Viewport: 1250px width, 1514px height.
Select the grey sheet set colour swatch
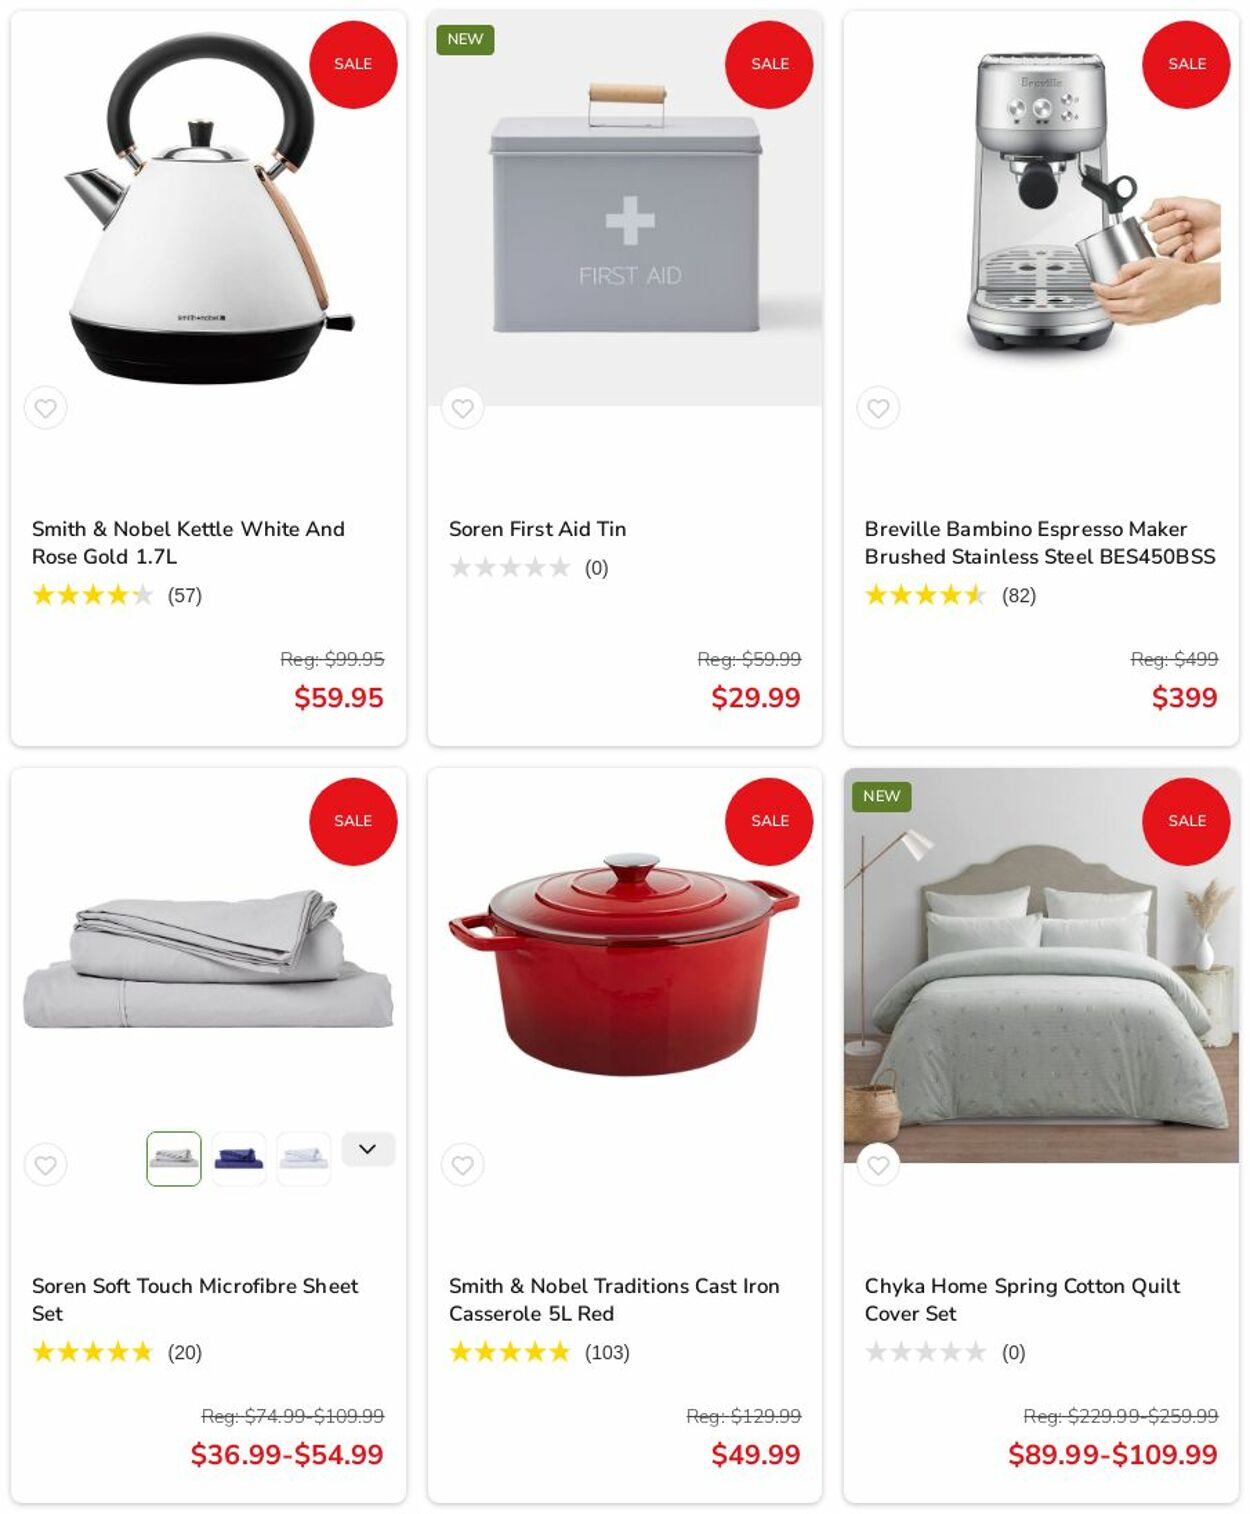pos(174,1159)
